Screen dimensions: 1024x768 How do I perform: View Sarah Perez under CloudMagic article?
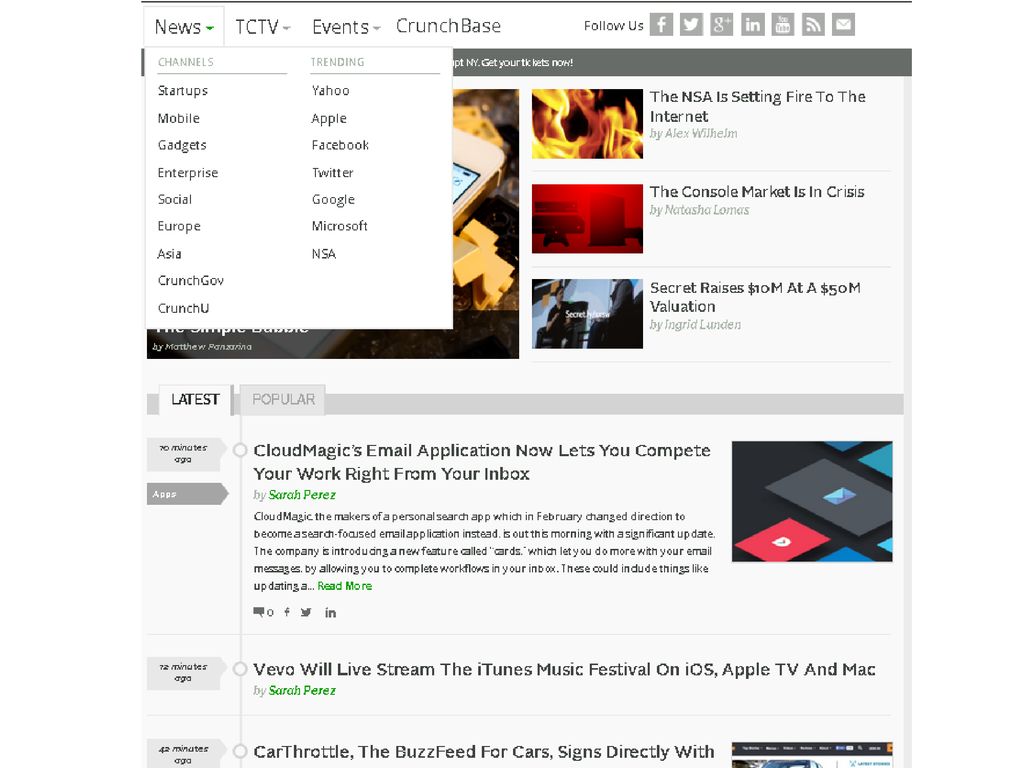302,494
